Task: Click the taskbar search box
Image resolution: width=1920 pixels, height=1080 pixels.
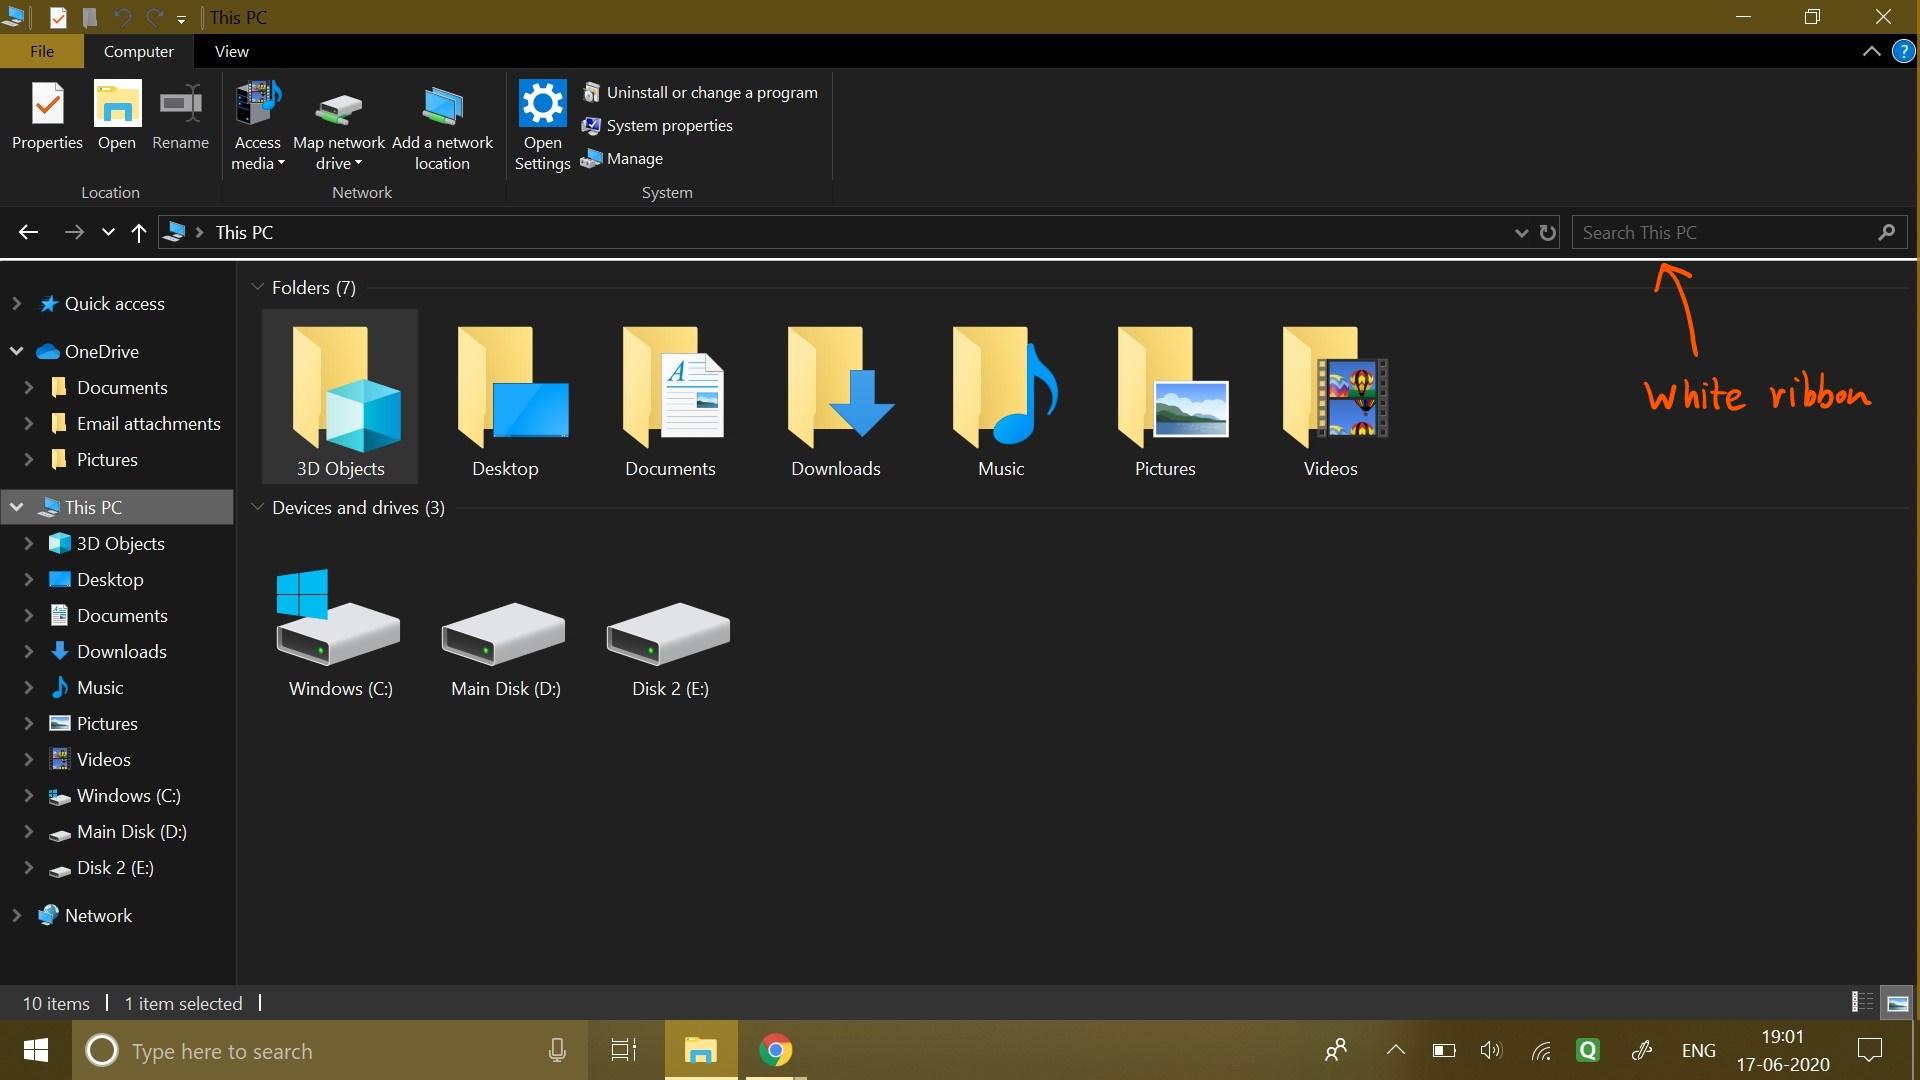Action: (329, 1050)
